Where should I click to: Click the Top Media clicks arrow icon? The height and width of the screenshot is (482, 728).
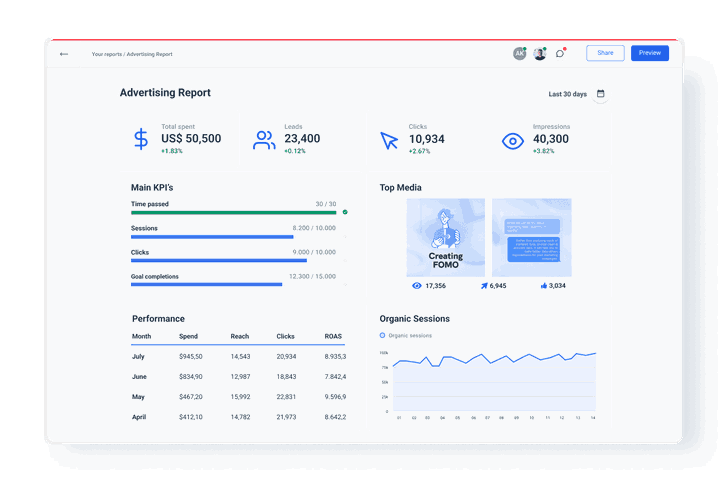[484, 286]
